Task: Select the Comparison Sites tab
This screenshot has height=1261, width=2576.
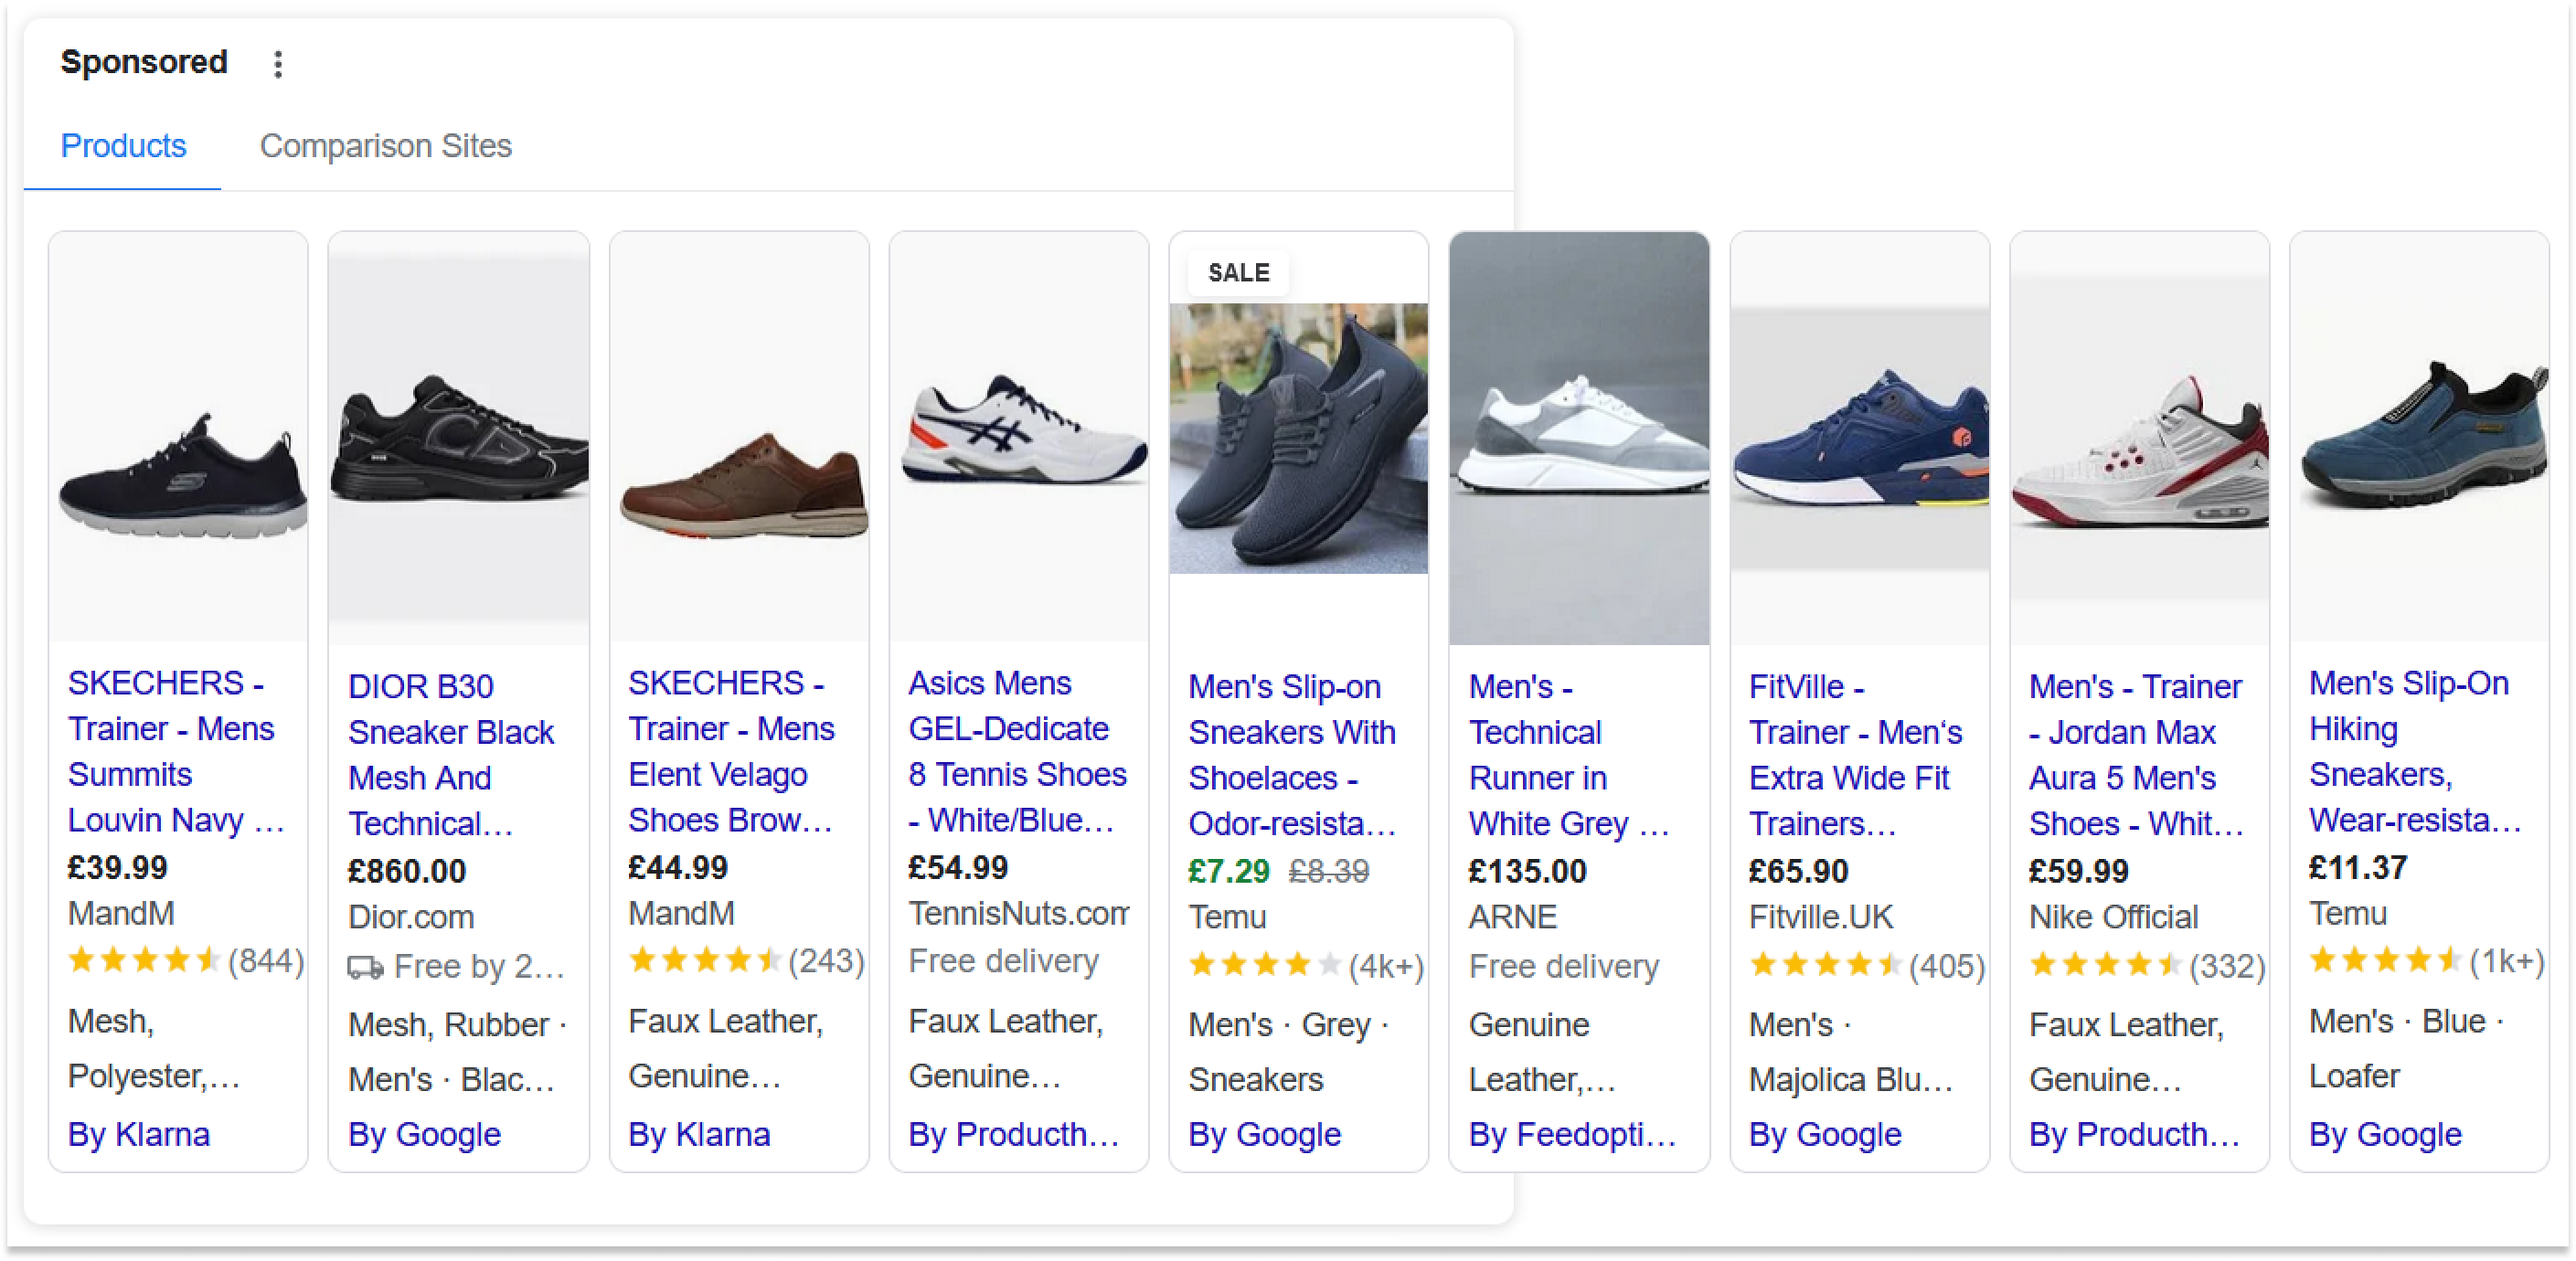Action: point(385,146)
